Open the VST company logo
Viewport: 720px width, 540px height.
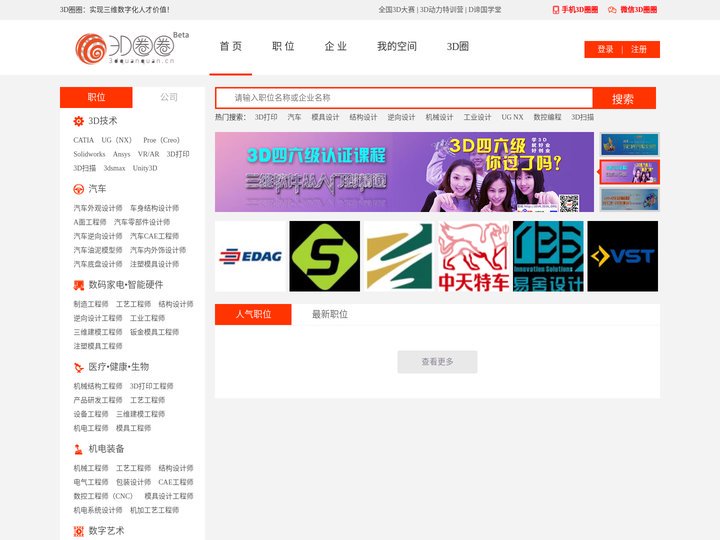tap(623, 256)
